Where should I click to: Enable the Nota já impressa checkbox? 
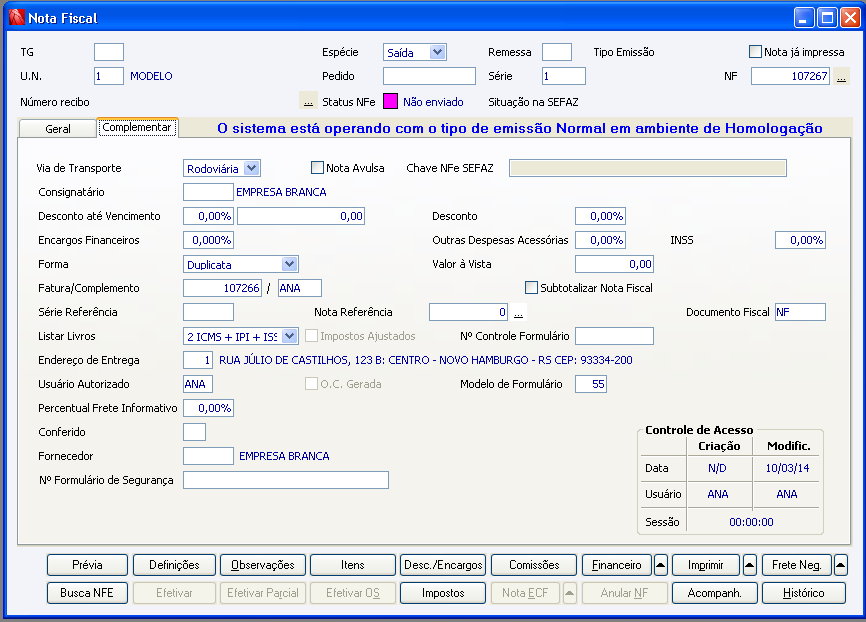(755, 52)
